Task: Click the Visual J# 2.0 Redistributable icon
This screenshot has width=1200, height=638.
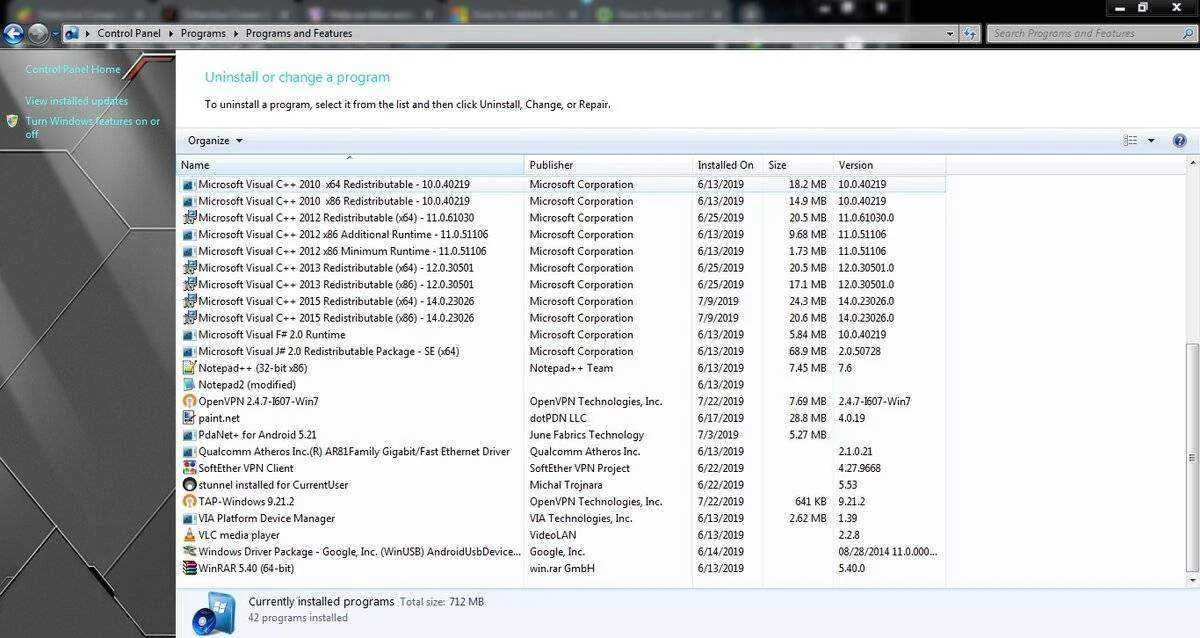Action: coord(190,351)
